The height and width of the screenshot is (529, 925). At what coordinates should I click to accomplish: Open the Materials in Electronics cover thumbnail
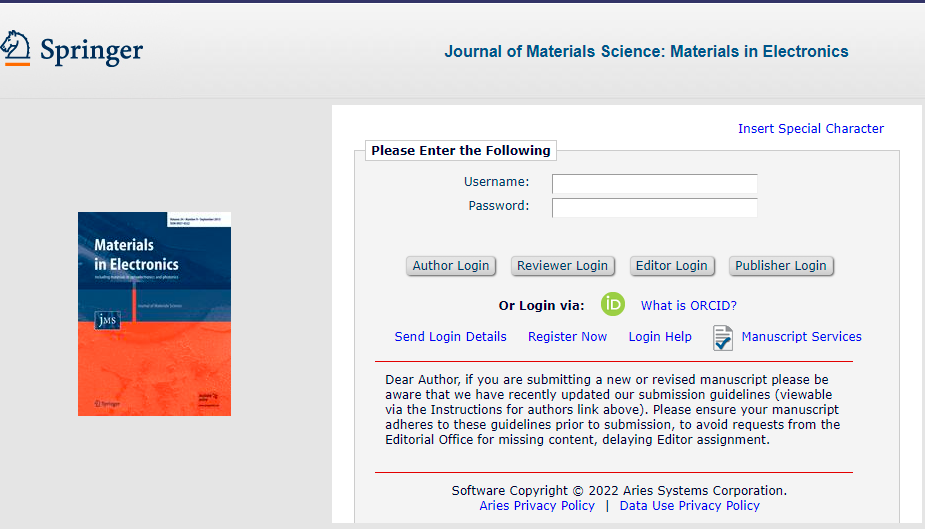154,313
